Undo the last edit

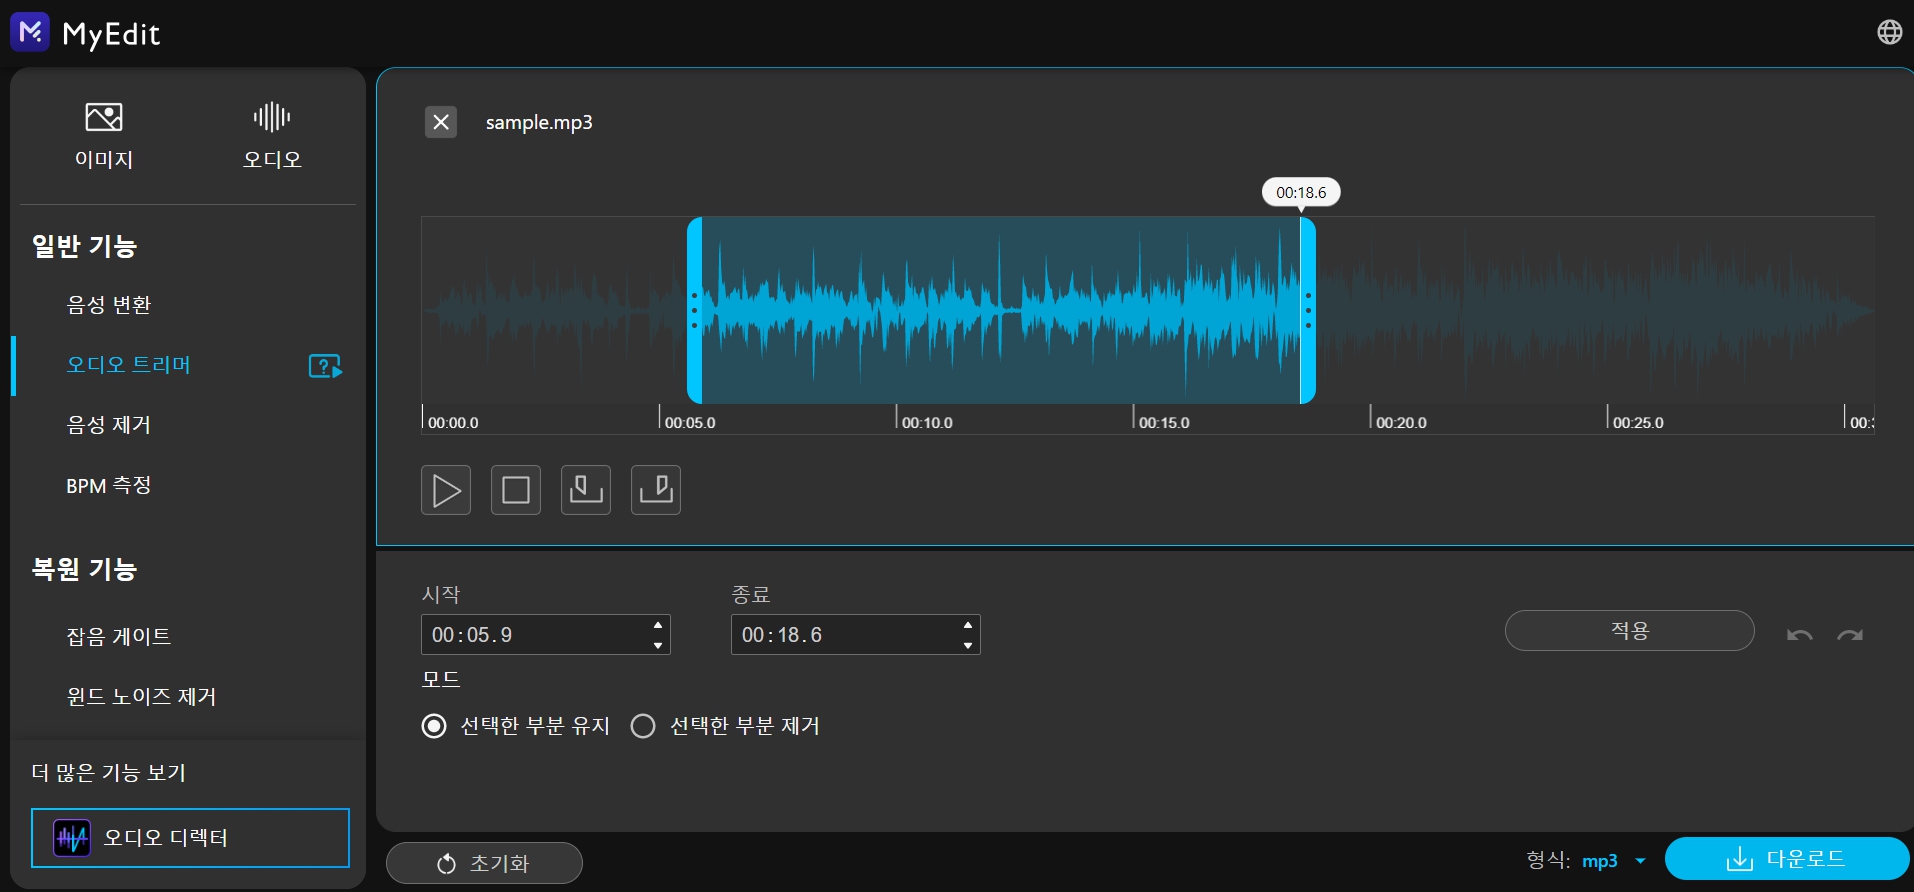tap(1800, 635)
